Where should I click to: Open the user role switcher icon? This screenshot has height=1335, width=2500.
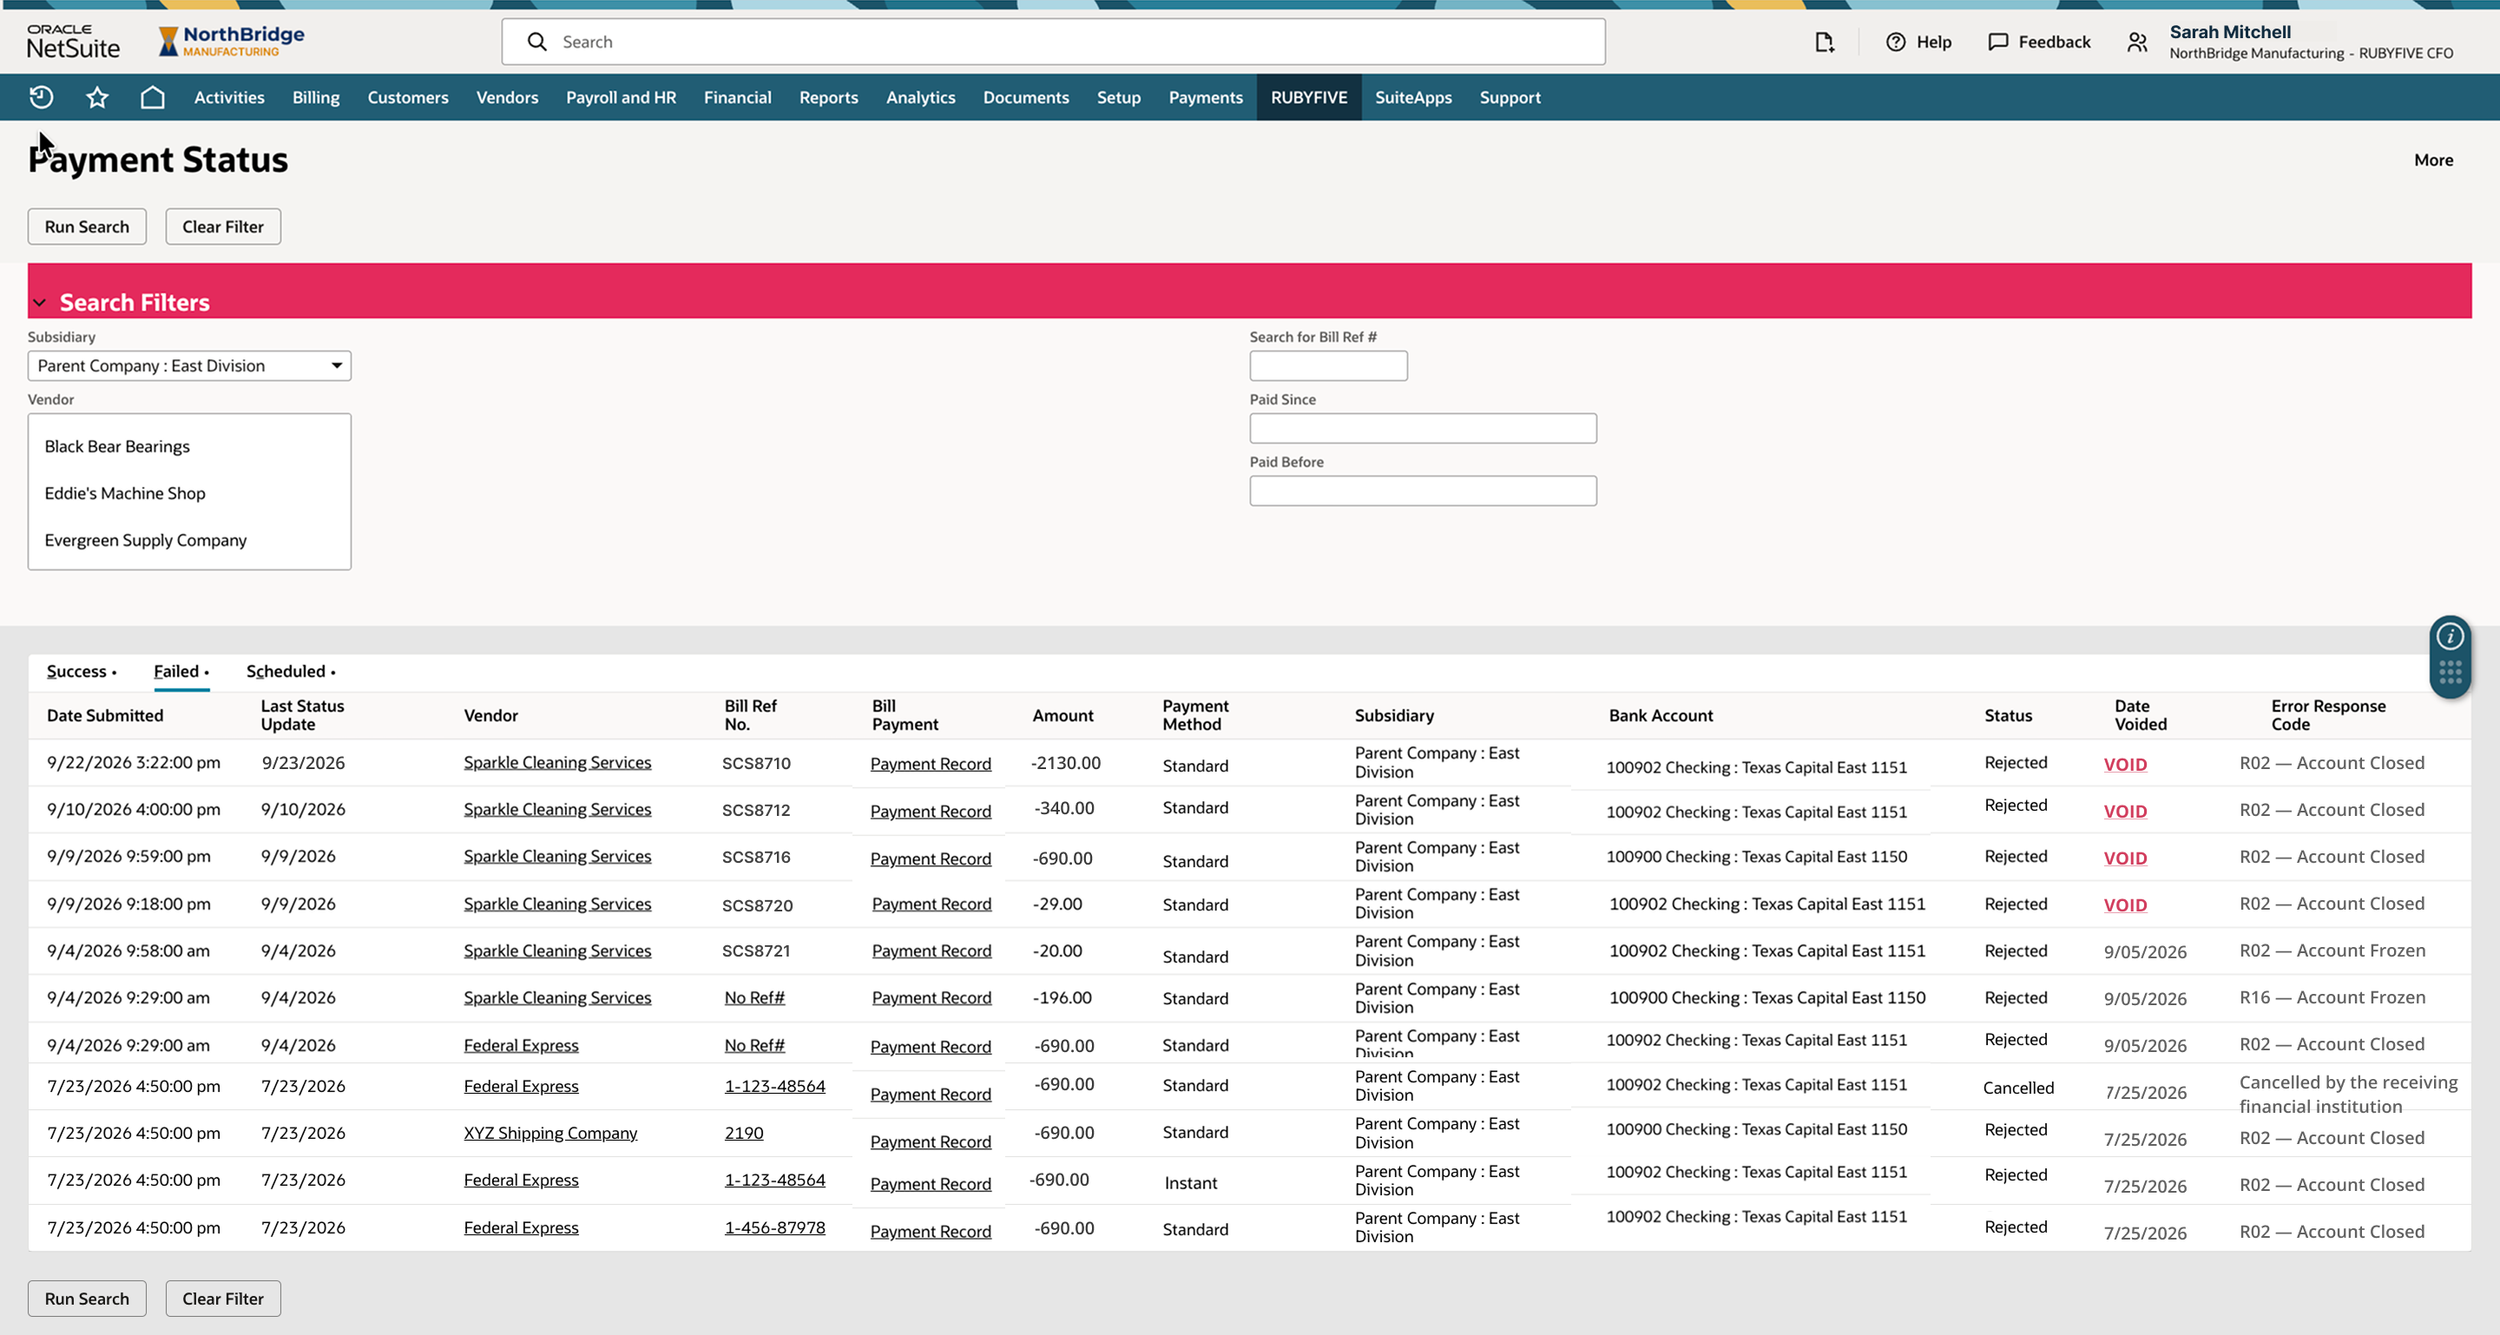(2137, 42)
